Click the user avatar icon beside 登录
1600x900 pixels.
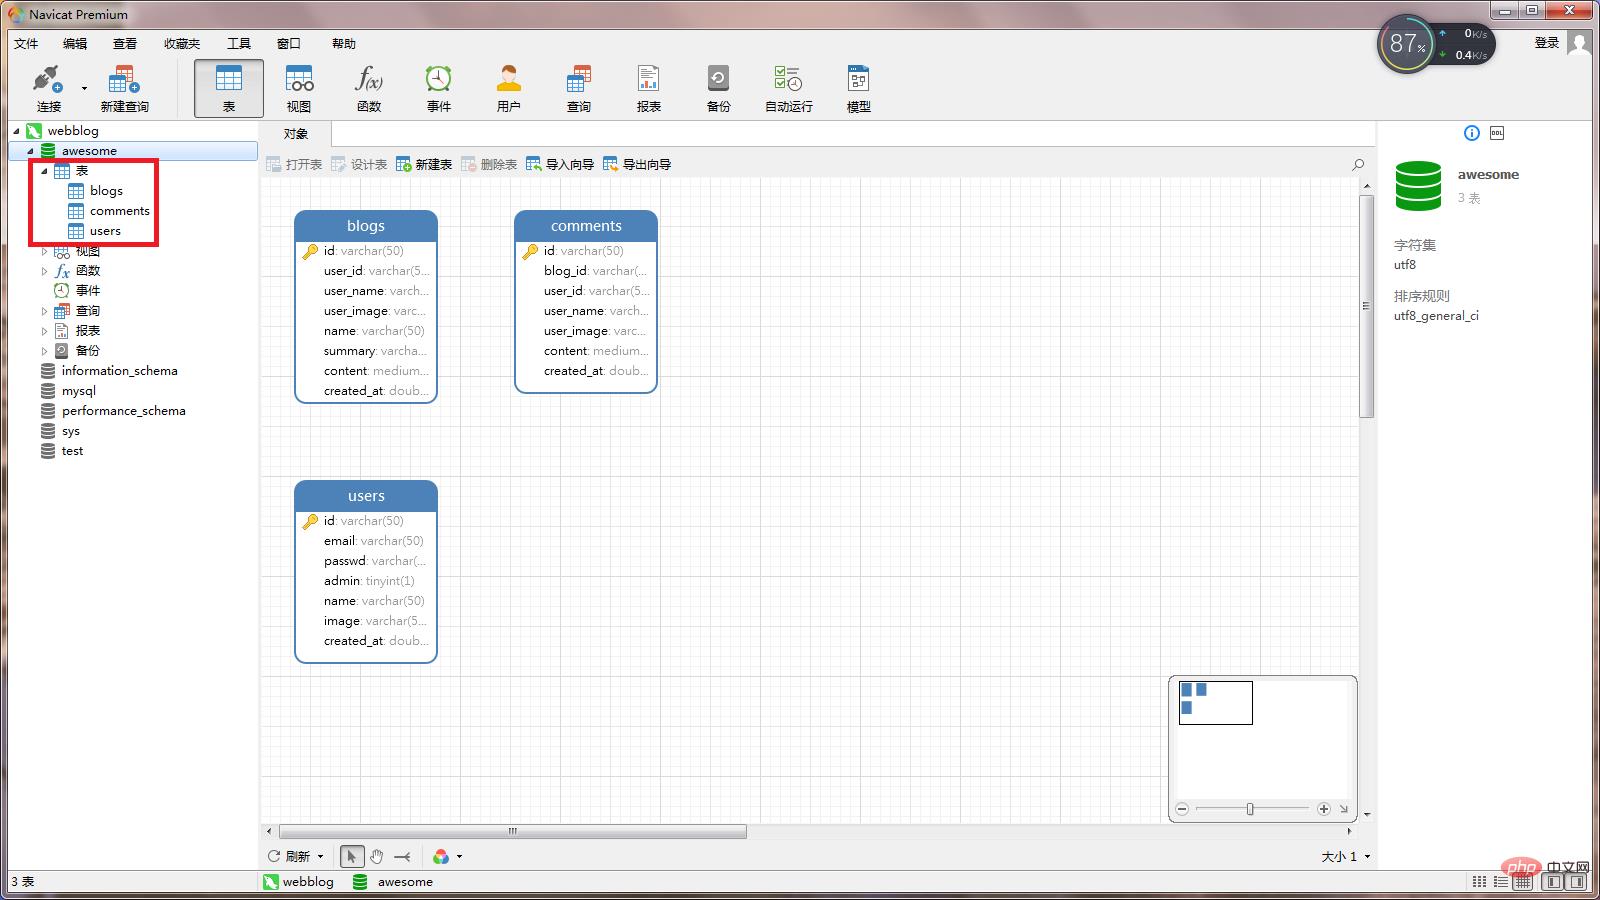(x=1579, y=43)
